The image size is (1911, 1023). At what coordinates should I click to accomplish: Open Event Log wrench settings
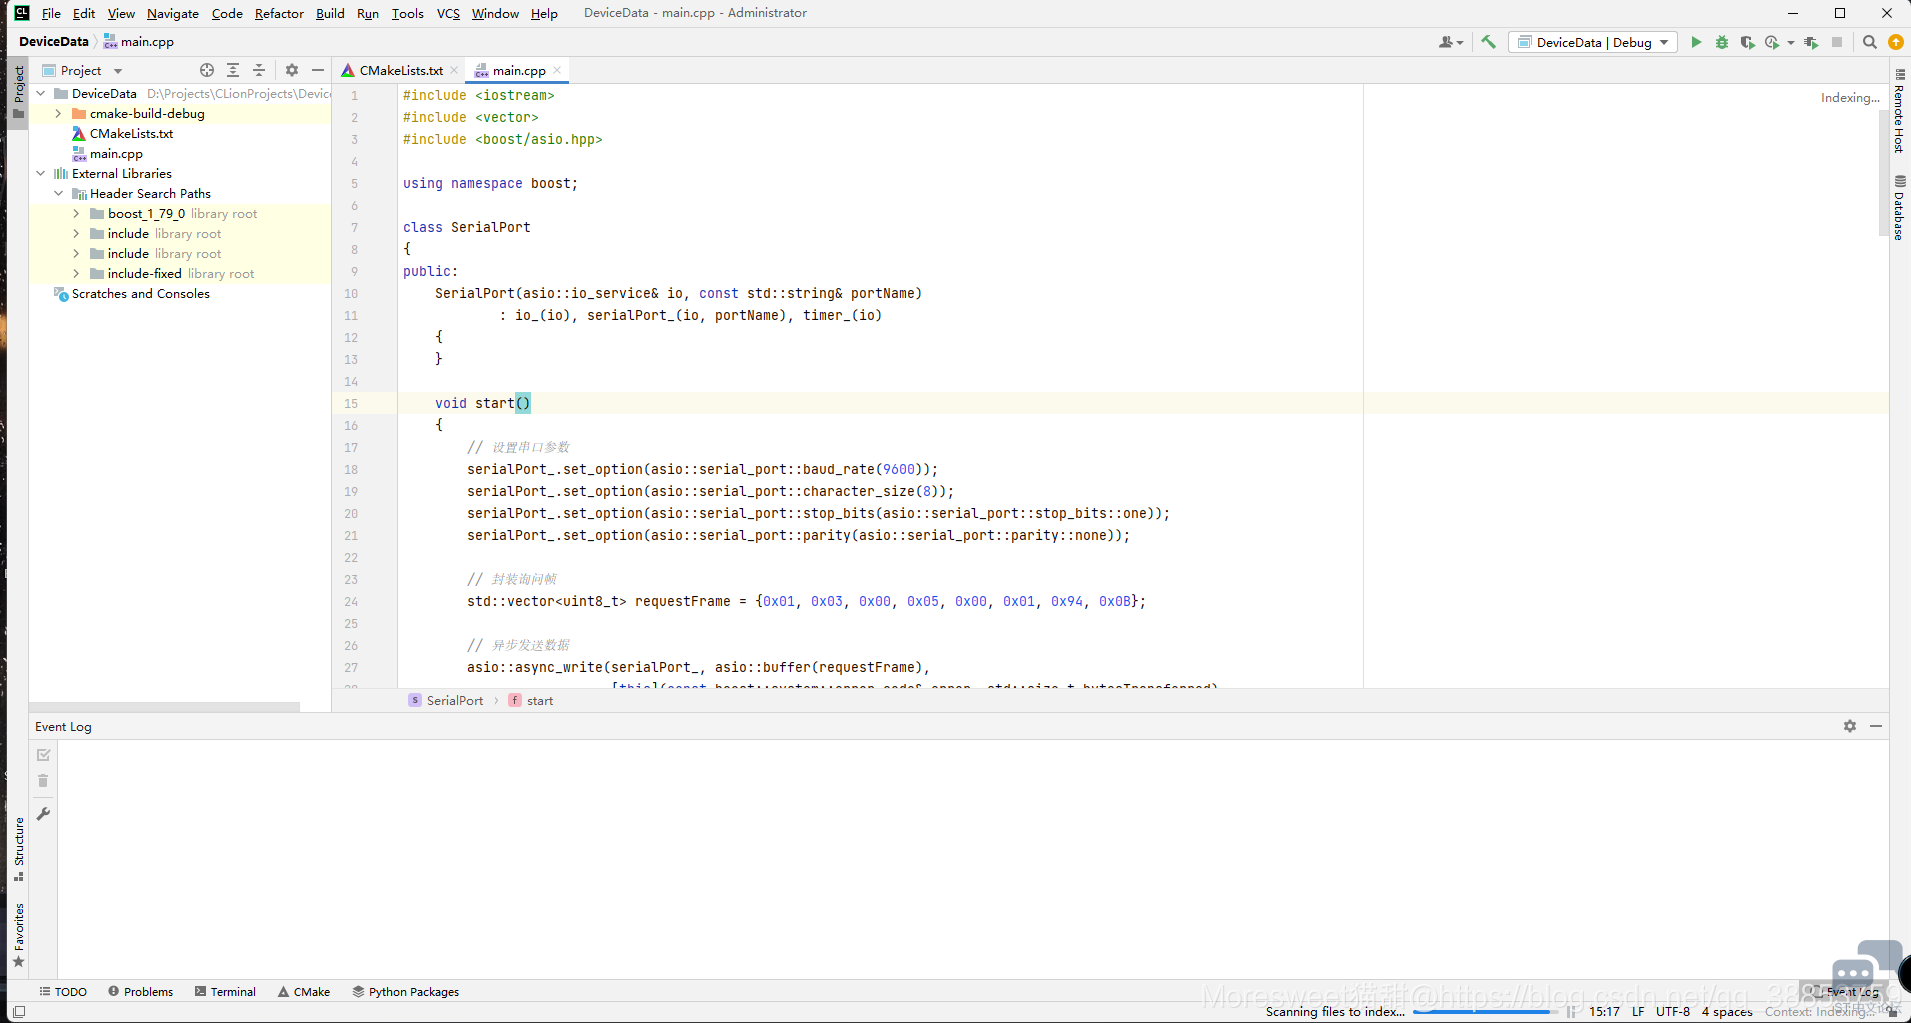43,814
